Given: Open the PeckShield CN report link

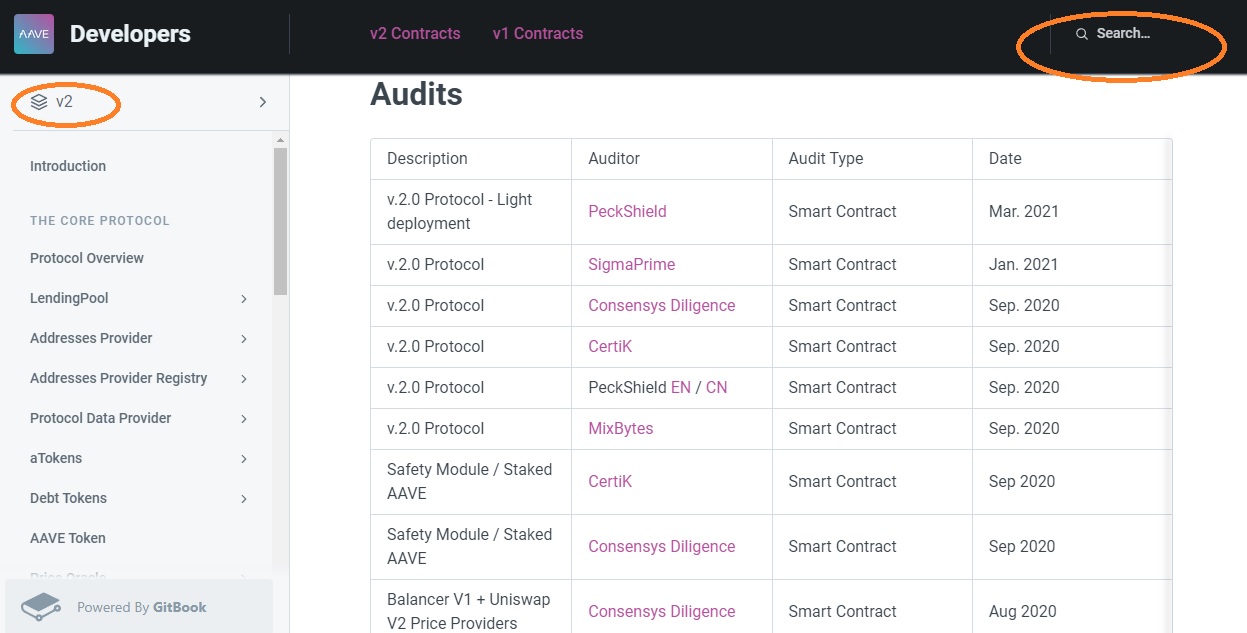Looking at the screenshot, I should (716, 388).
